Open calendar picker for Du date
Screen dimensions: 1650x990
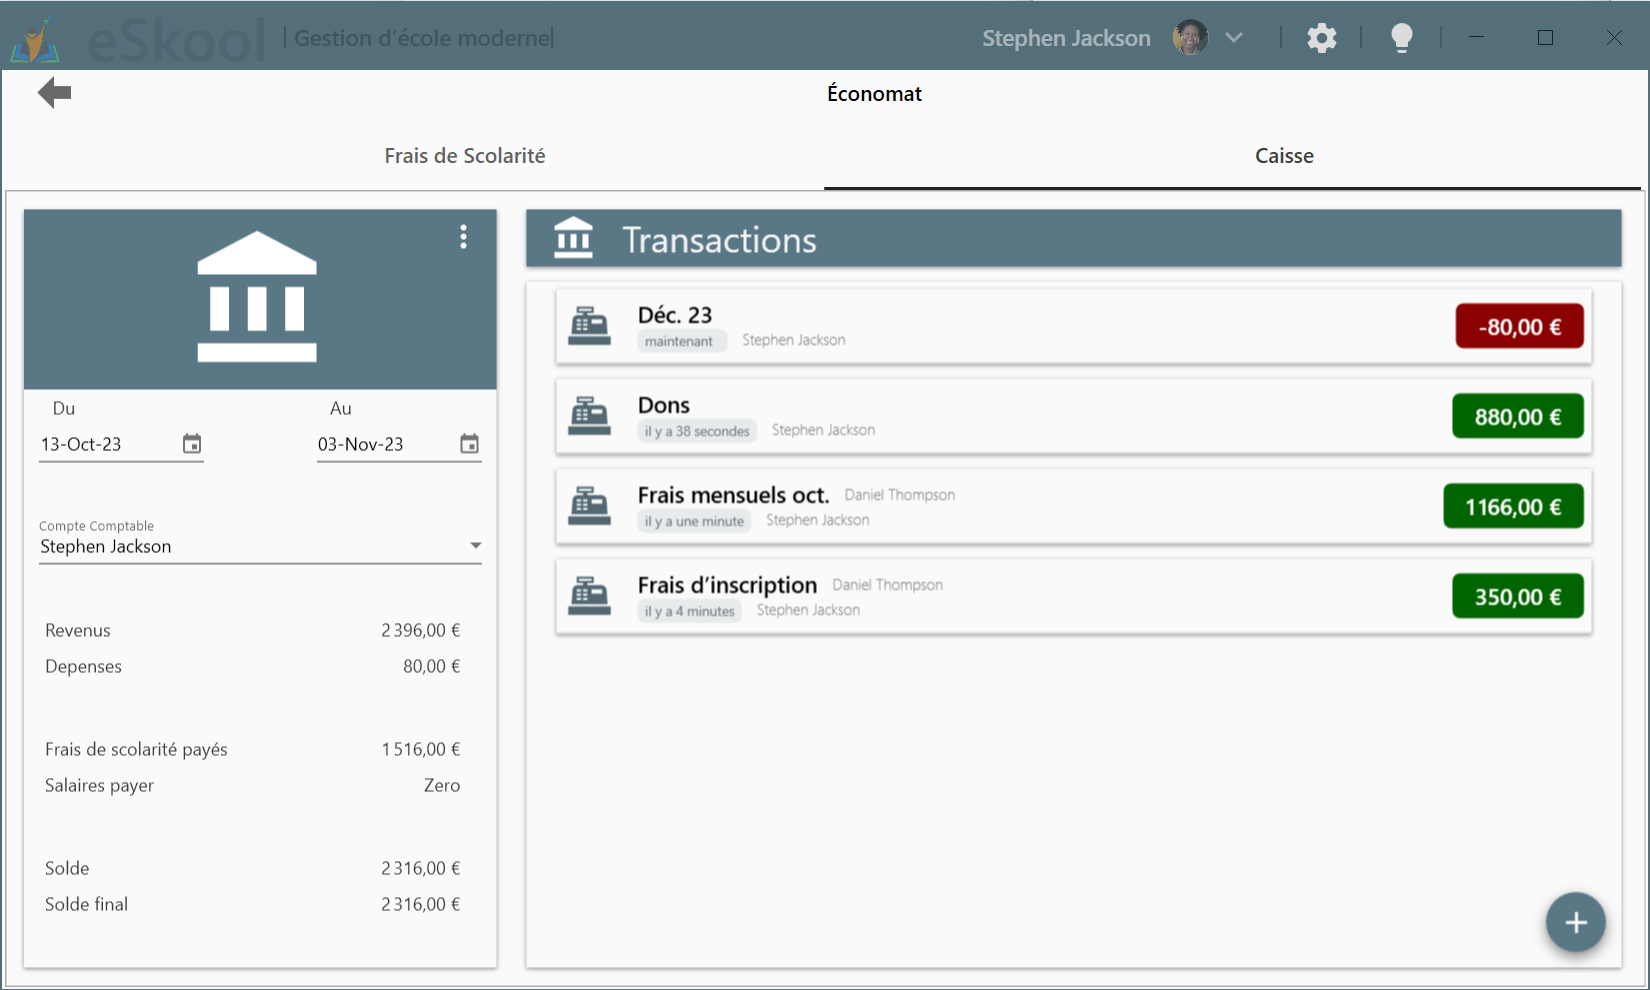click(192, 444)
